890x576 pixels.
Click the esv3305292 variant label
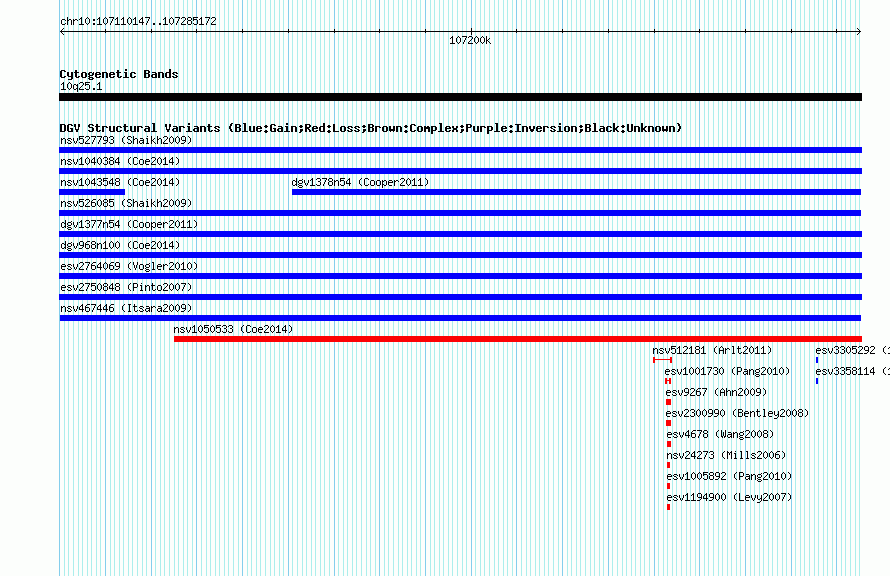tap(852, 350)
